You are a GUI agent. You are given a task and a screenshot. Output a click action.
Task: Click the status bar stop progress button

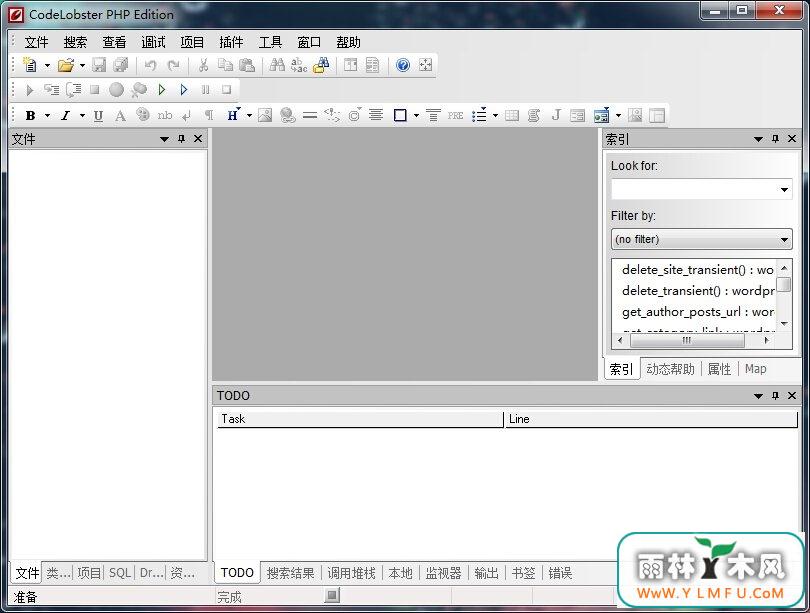coord(332,596)
